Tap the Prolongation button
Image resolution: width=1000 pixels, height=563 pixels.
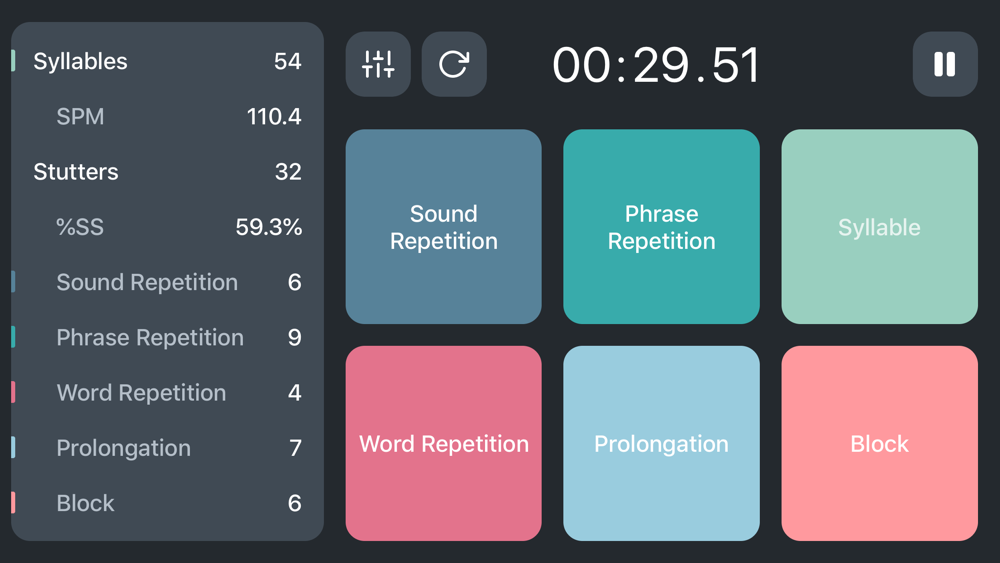pyautogui.click(x=661, y=443)
